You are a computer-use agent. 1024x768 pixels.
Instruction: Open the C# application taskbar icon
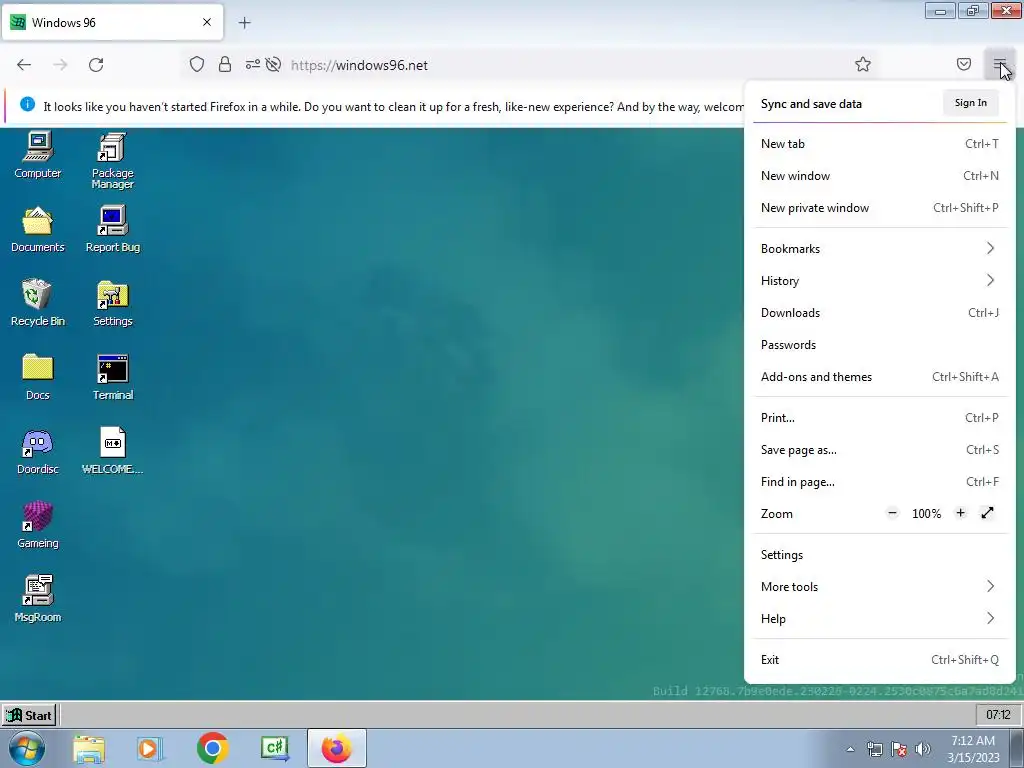coord(274,748)
